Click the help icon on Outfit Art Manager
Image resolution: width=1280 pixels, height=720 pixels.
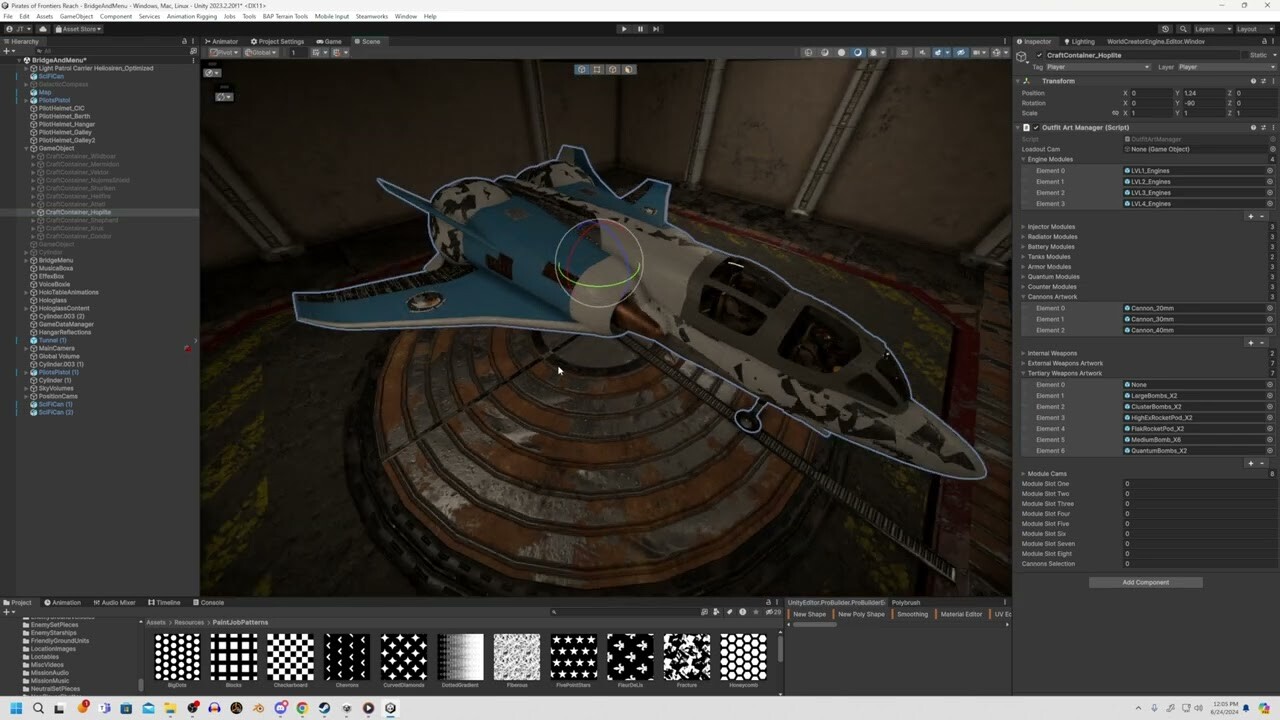click(1252, 127)
